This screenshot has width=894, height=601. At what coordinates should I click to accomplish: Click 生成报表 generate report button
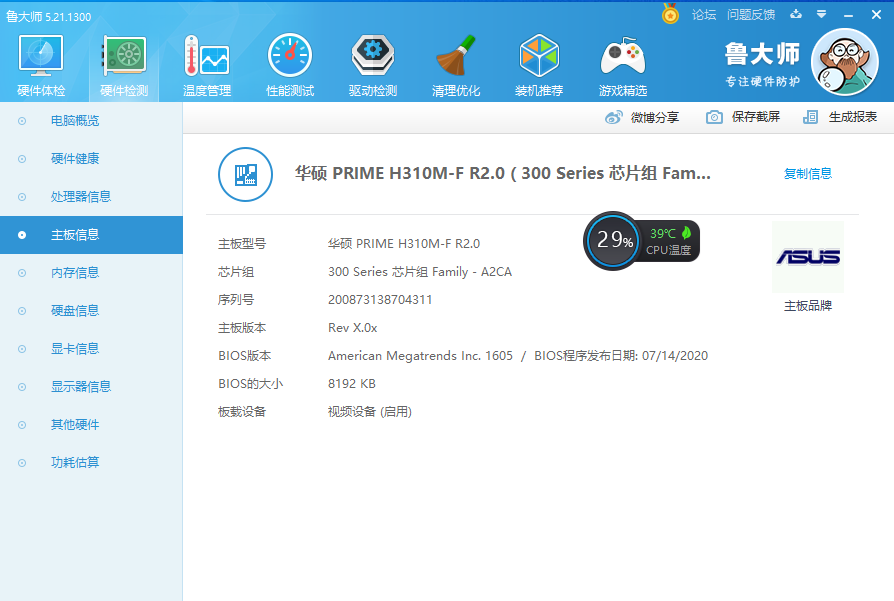[840, 117]
